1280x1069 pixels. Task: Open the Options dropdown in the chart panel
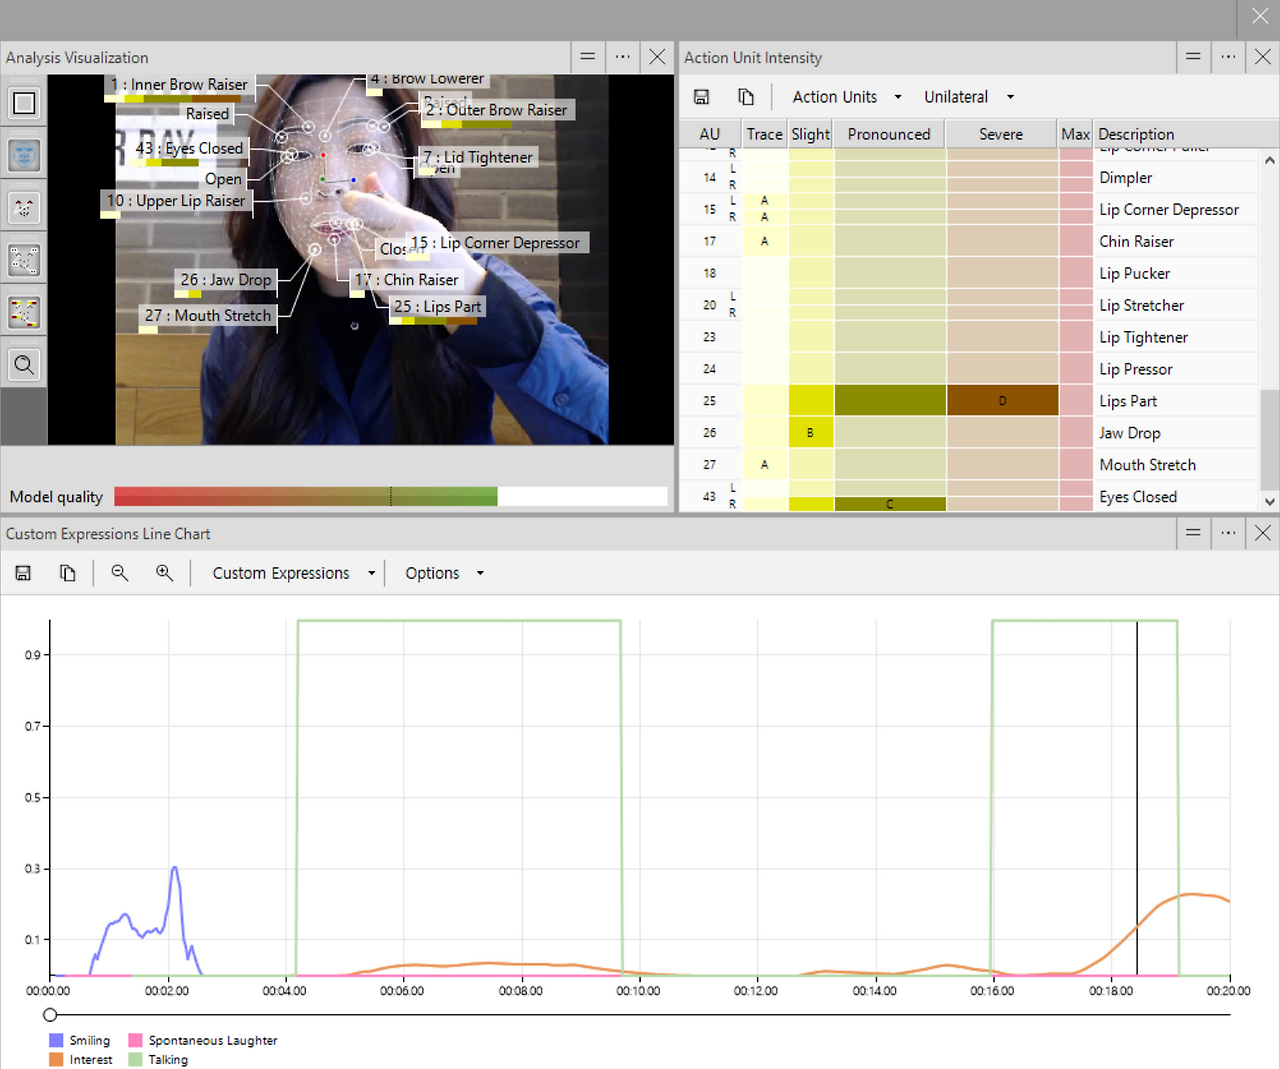click(x=443, y=572)
